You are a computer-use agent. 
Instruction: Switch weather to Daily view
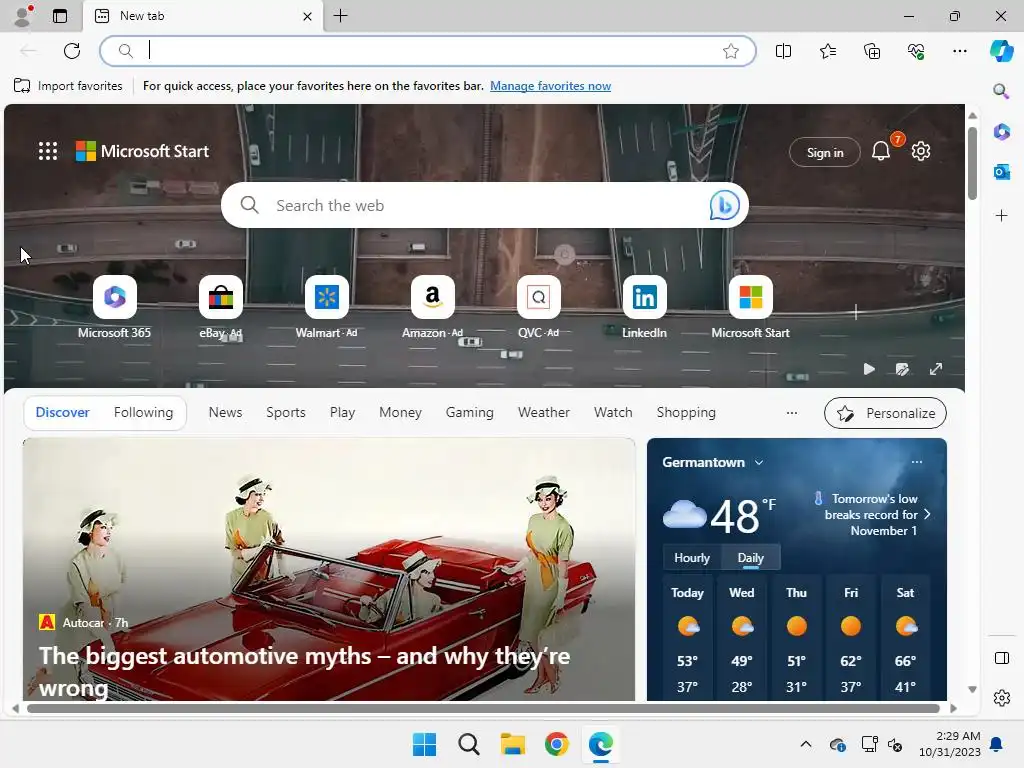(750, 558)
